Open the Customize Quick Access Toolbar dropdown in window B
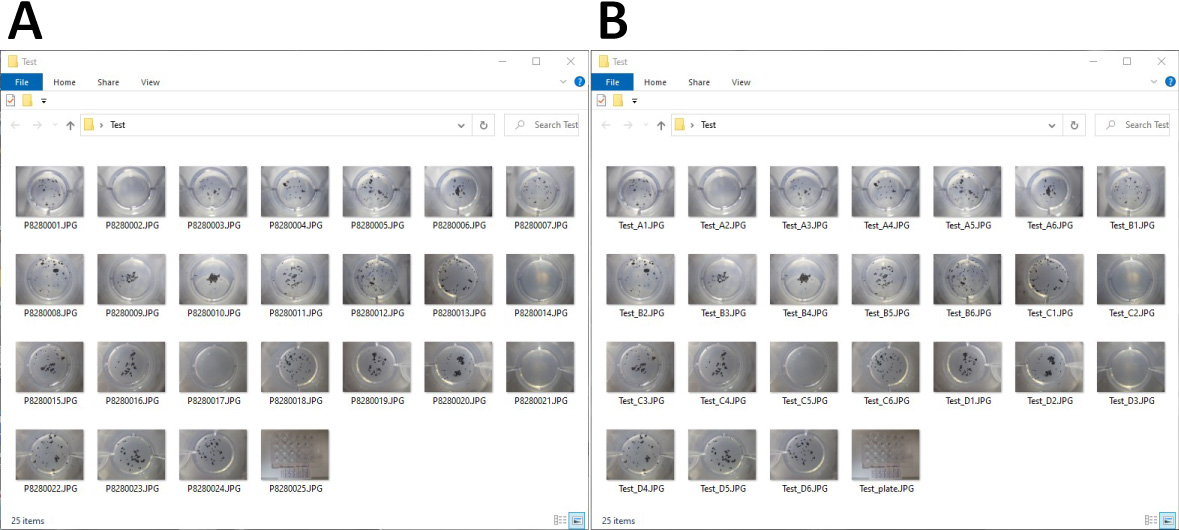Screen dimensions: 1179x530 tap(635, 101)
